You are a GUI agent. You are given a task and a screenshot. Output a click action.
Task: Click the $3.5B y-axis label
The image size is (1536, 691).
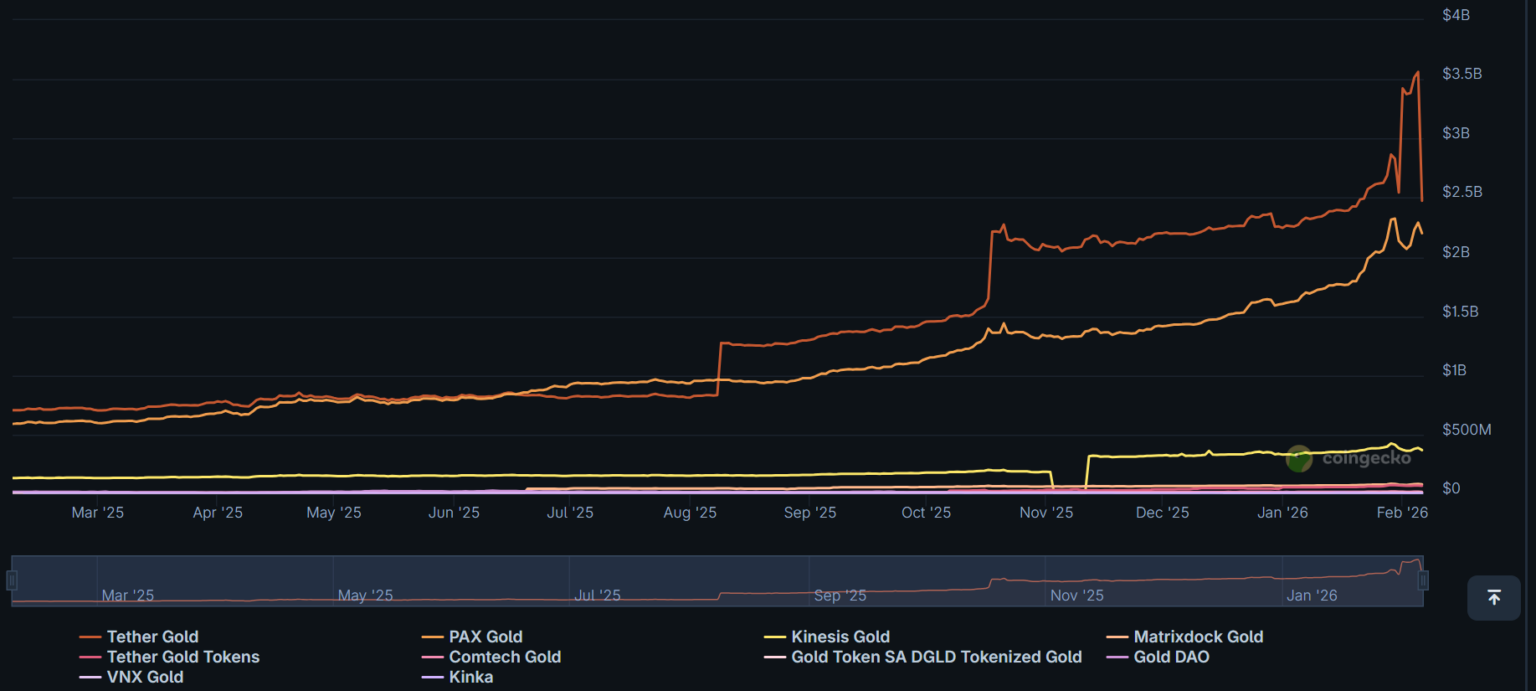coord(1462,74)
